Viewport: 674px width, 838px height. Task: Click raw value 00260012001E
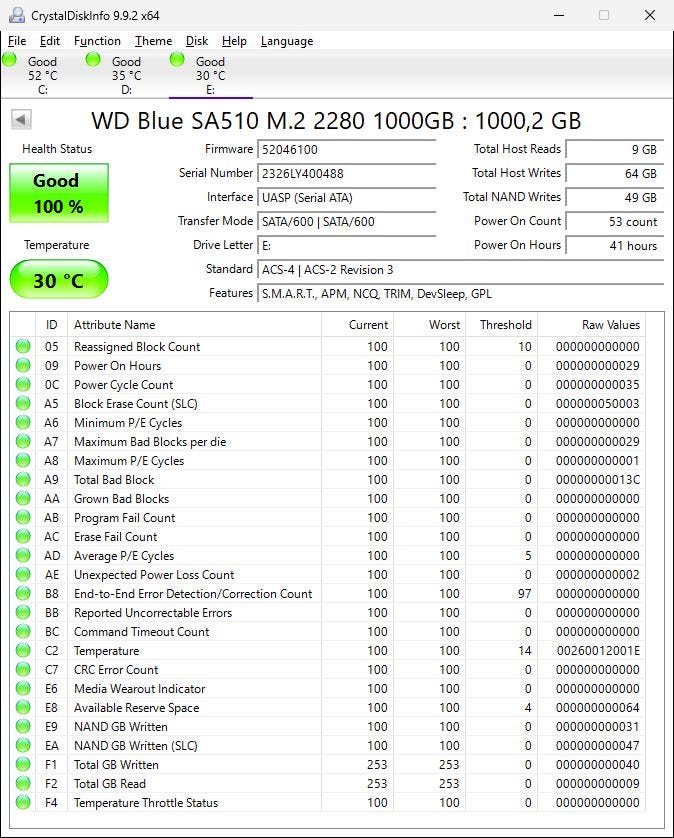coord(598,650)
